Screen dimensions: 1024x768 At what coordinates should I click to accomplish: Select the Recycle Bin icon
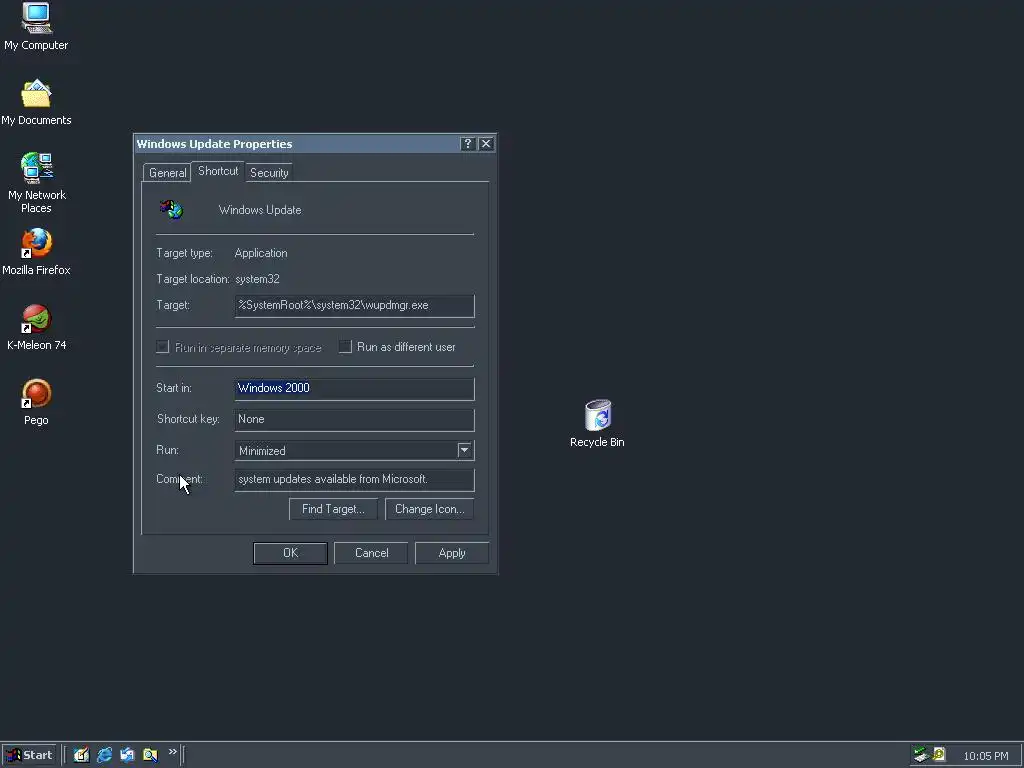click(x=597, y=424)
